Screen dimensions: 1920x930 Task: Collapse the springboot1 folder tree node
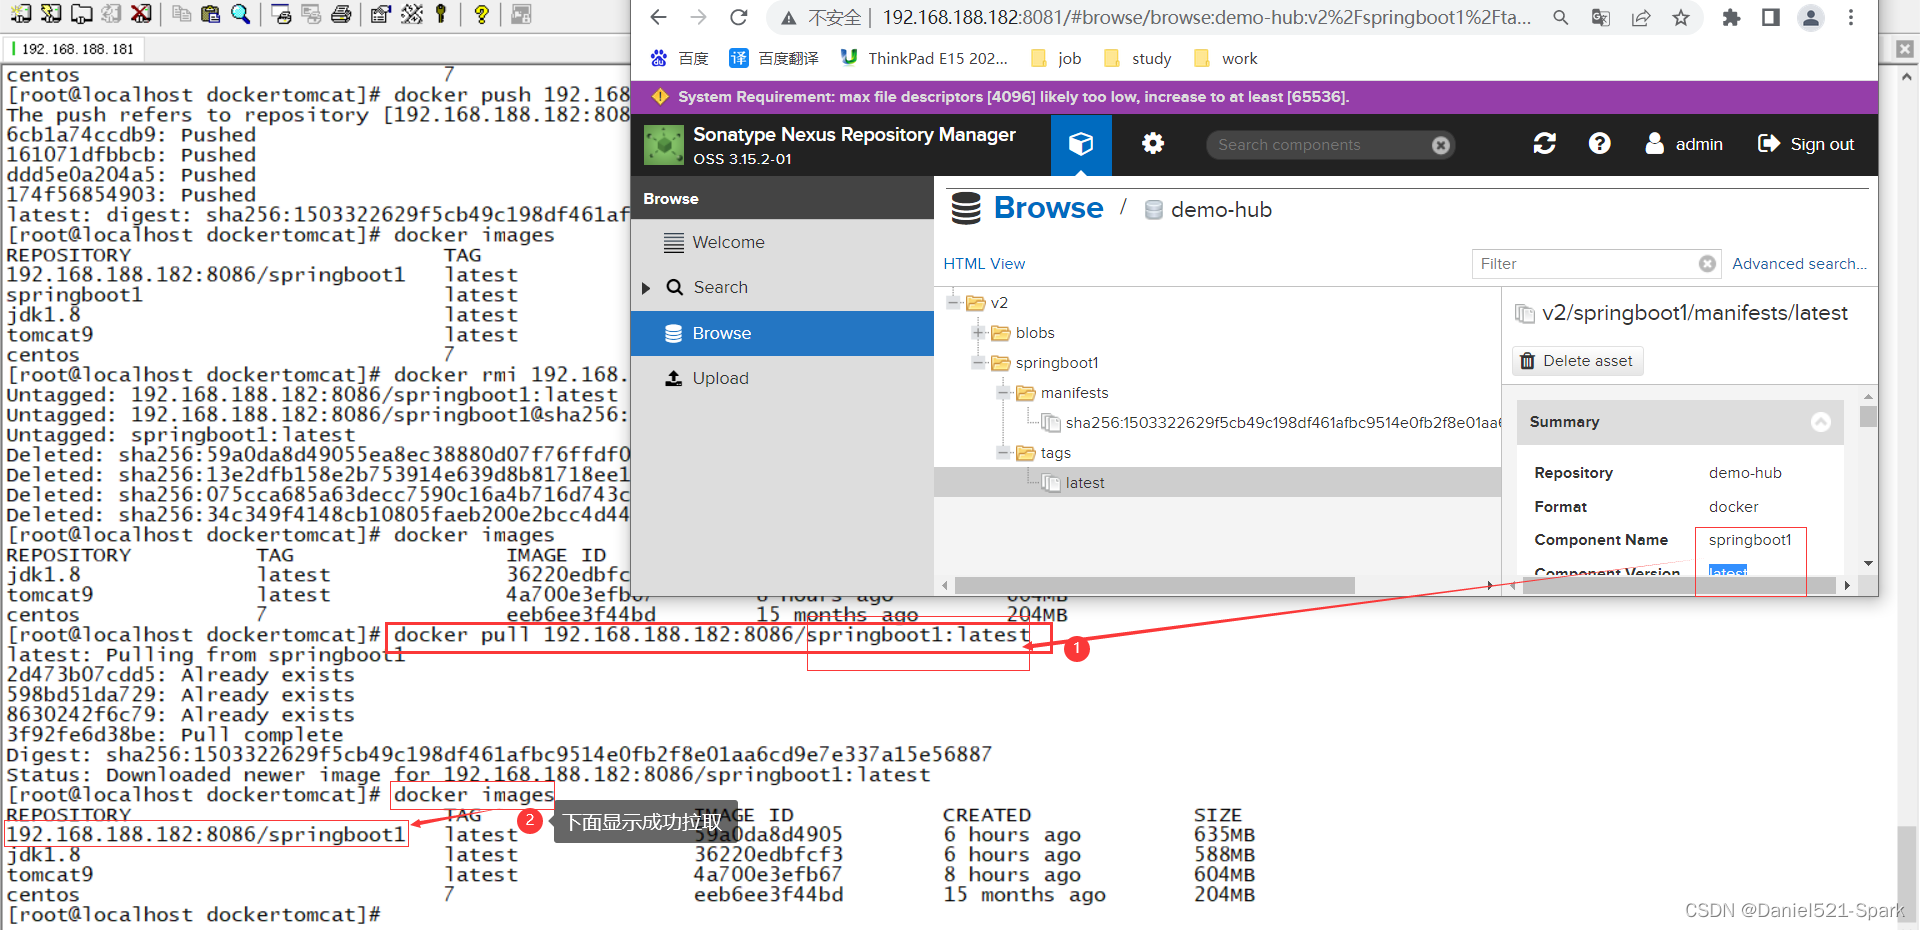[978, 362]
